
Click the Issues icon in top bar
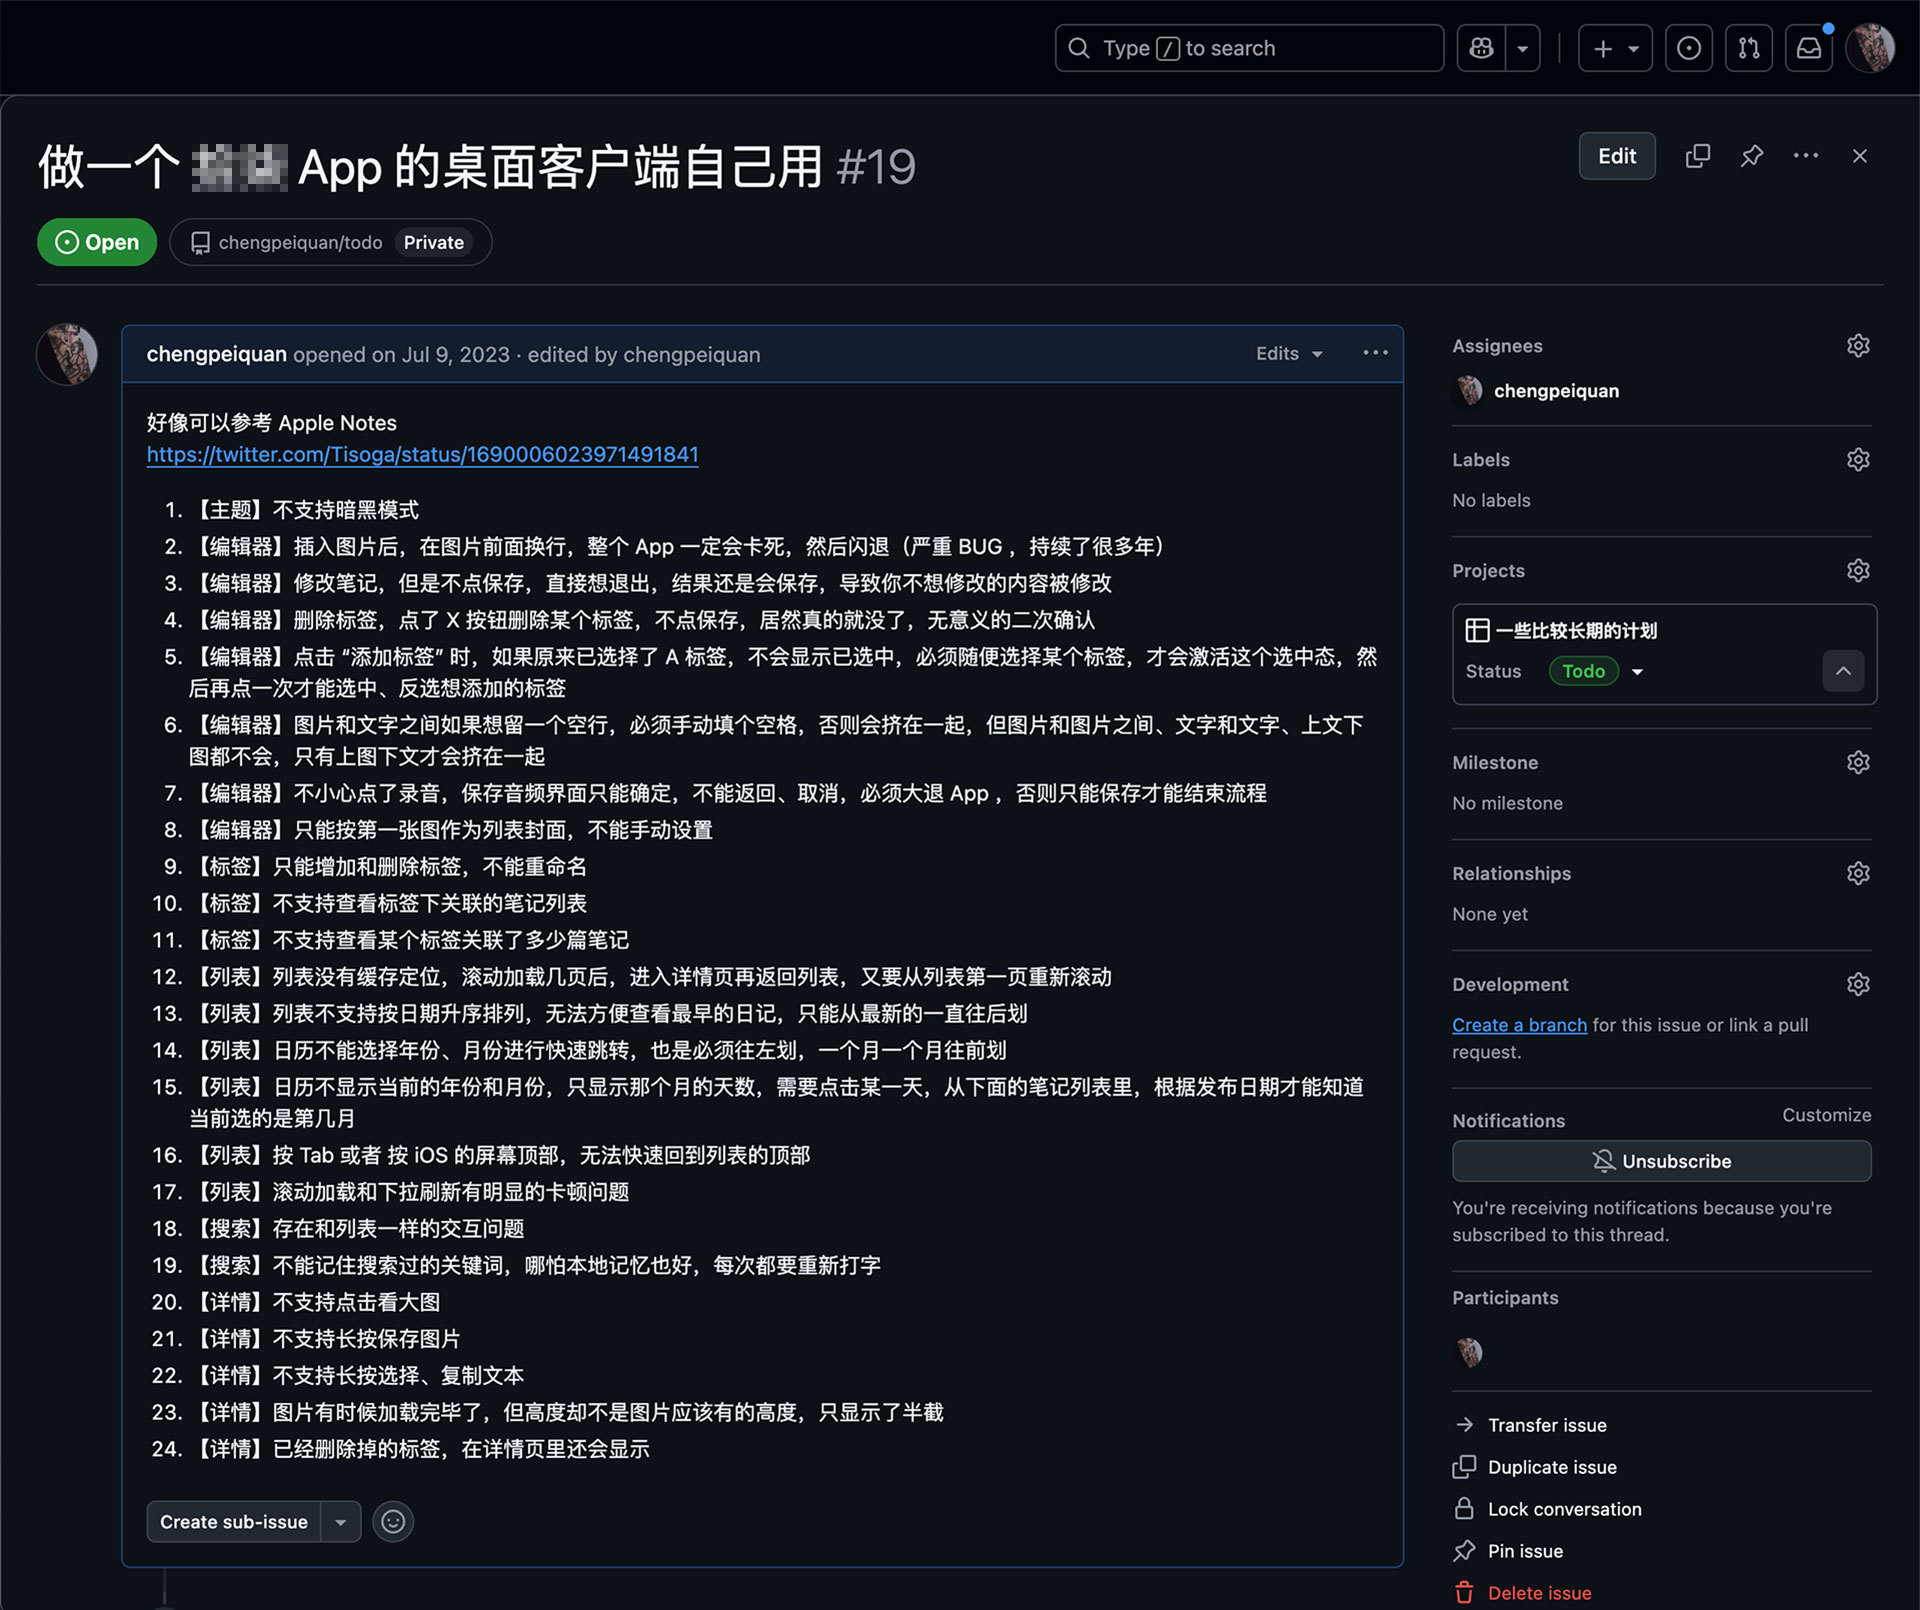coord(1688,48)
